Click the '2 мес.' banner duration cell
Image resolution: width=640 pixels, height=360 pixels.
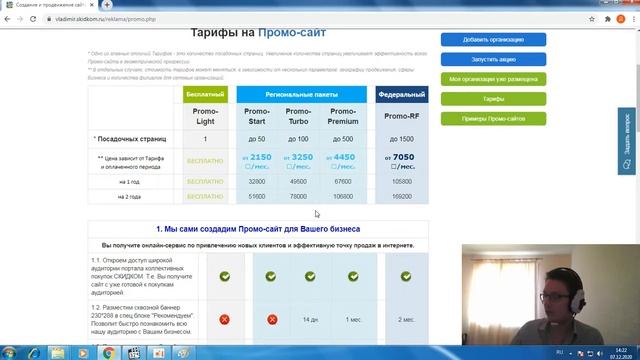click(x=406, y=320)
